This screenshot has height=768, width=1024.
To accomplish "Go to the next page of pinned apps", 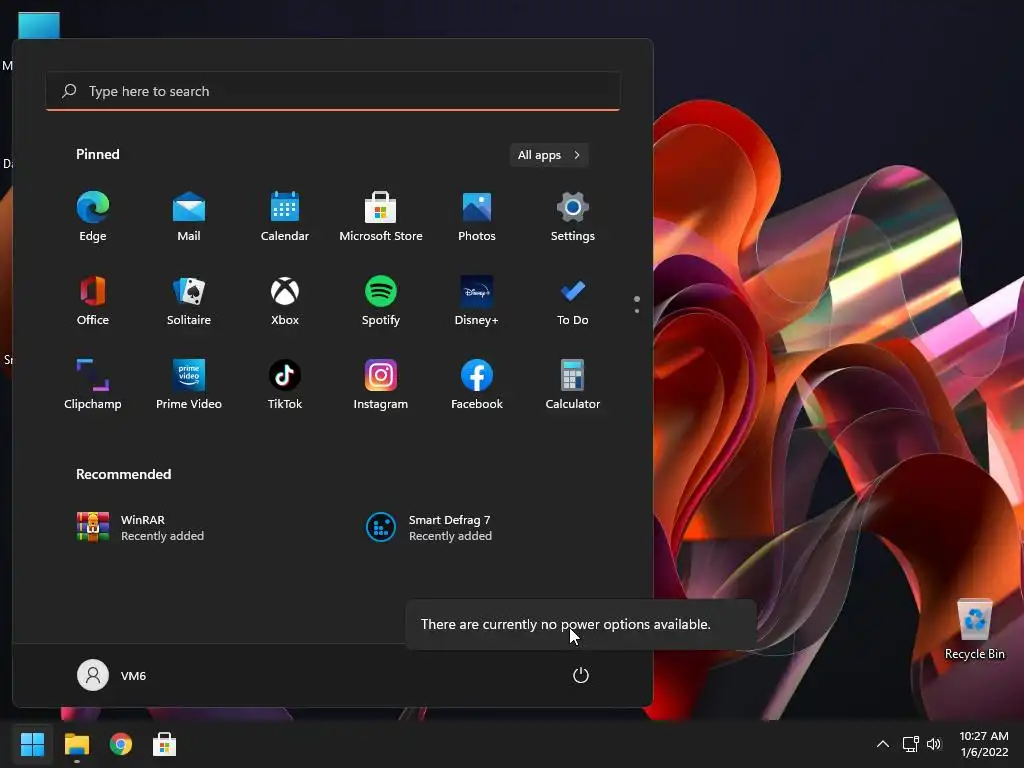I will pyautogui.click(x=637, y=311).
